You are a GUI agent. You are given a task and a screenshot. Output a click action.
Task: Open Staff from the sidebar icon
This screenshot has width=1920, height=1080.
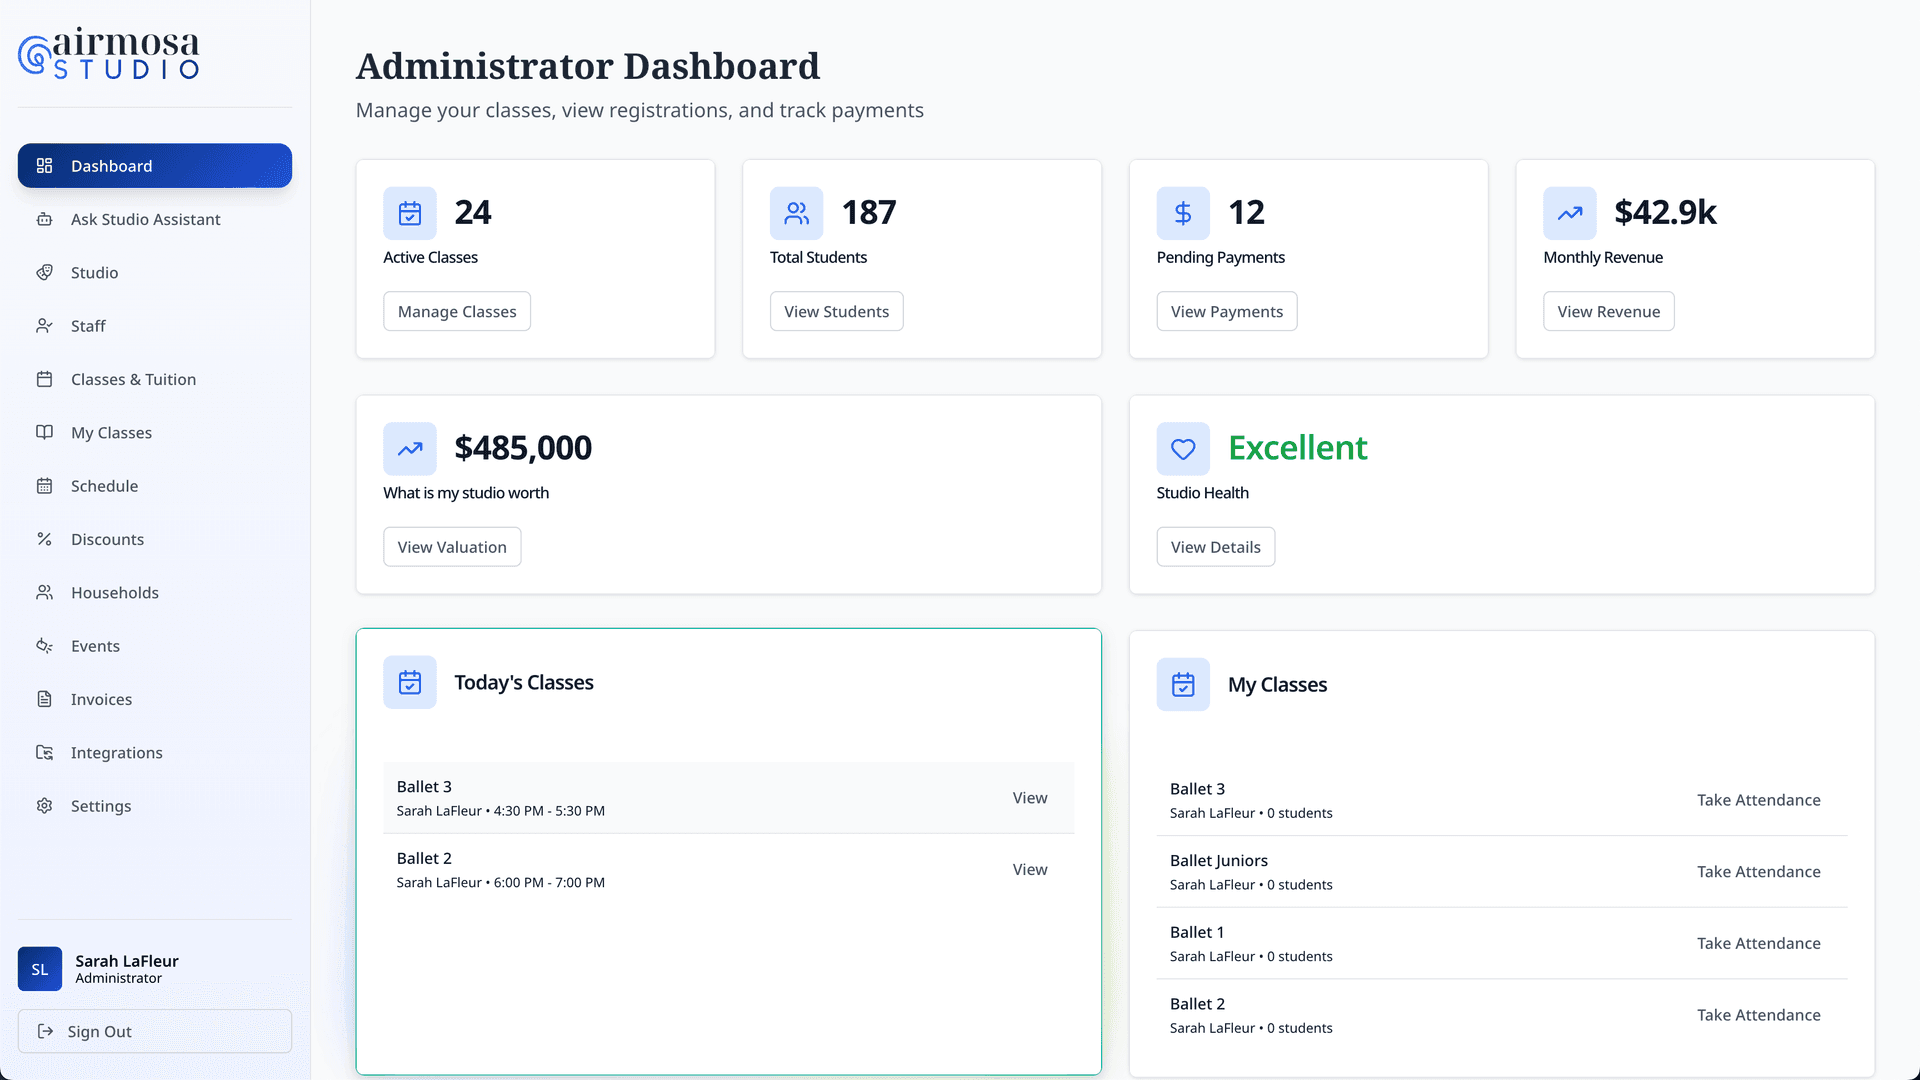pyautogui.click(x=44, y=326)
